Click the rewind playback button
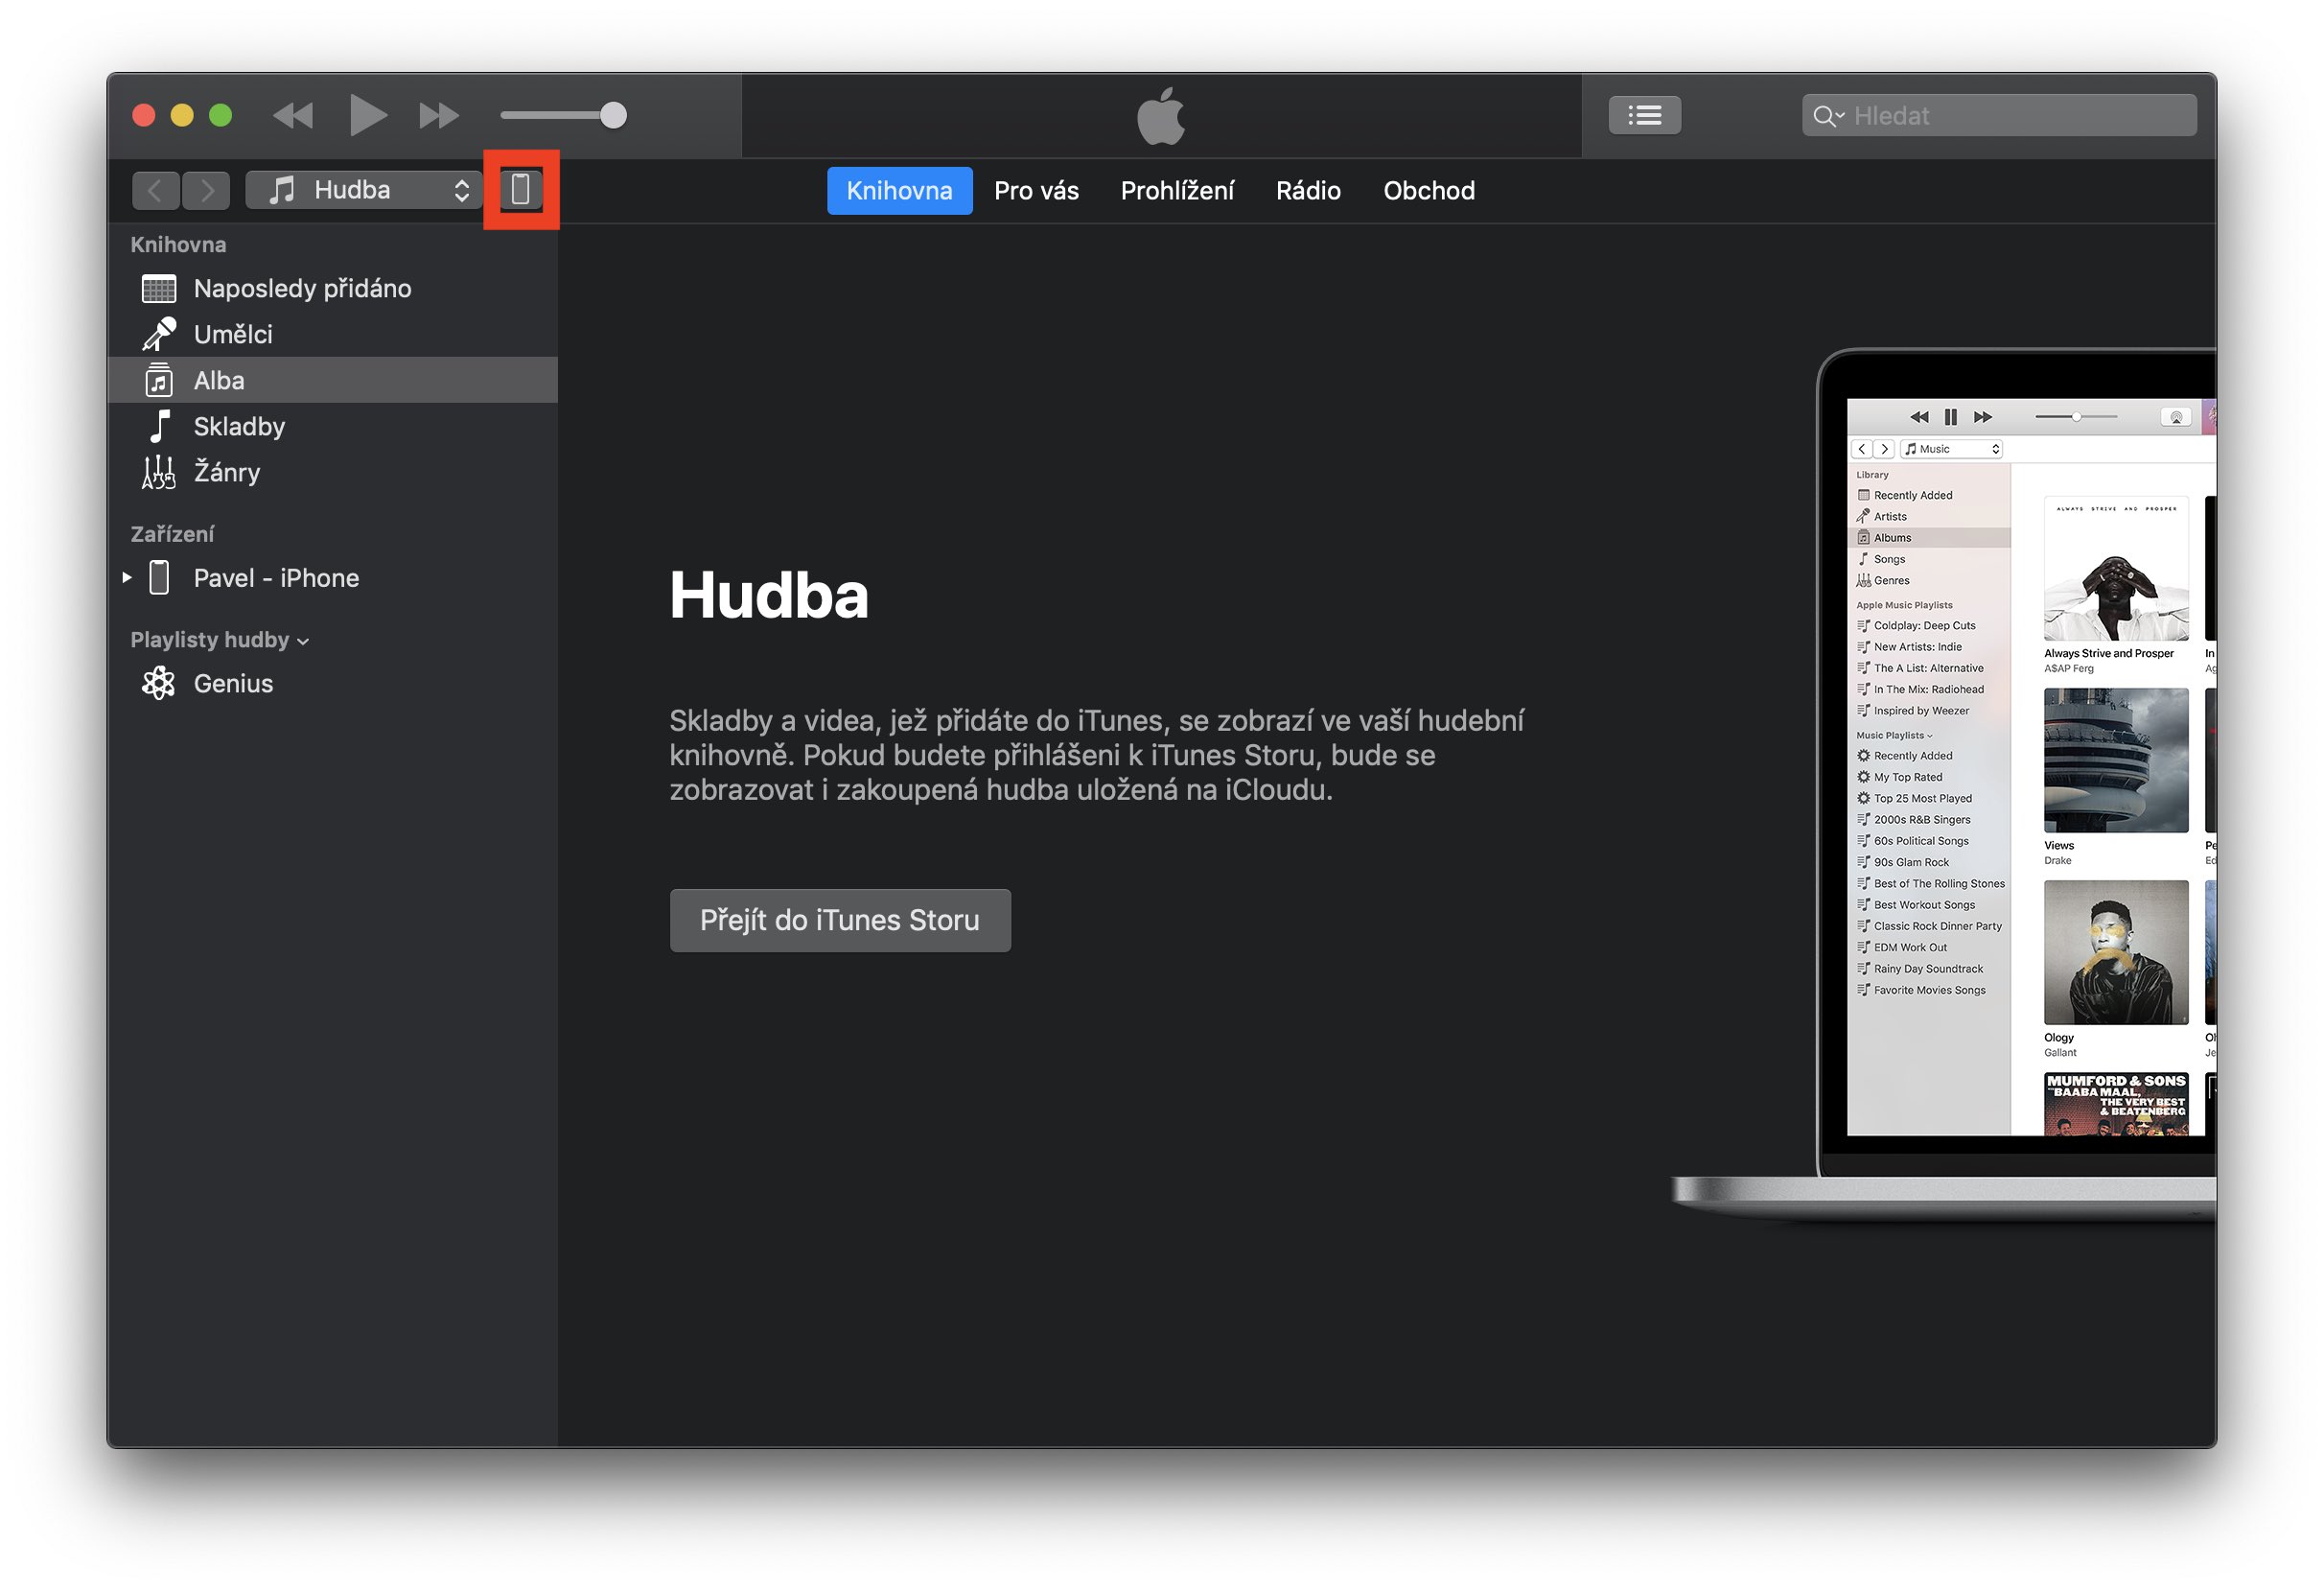The width and height of the screenshot is (2324, 1590). 292,116
